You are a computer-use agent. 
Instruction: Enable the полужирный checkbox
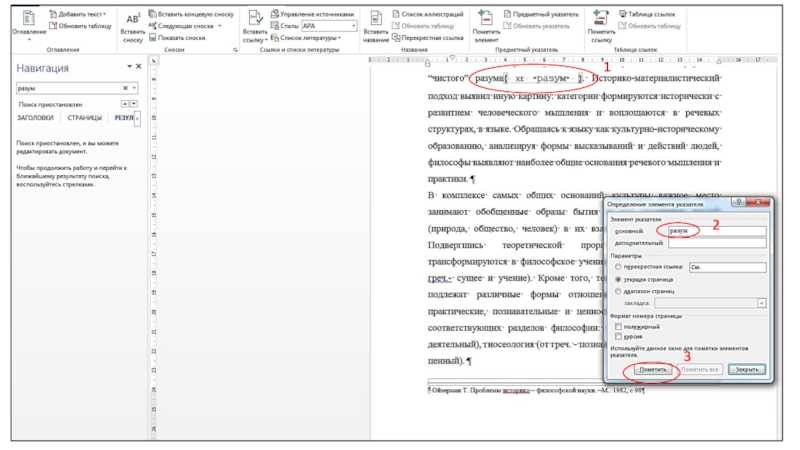pos(616,326)
